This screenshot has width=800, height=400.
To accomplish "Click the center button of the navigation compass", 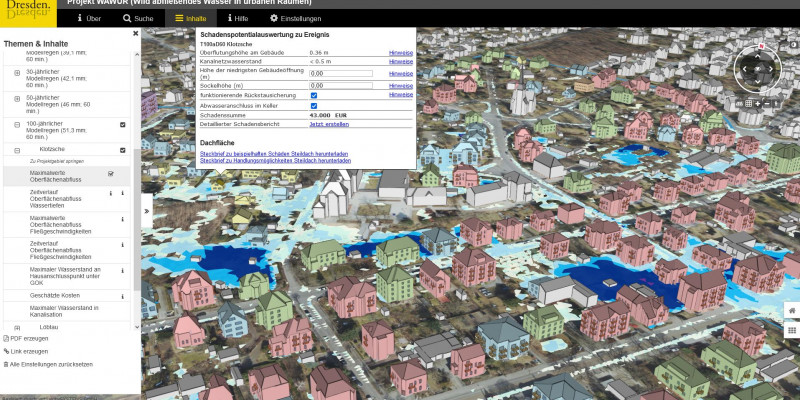I will 758,69.
